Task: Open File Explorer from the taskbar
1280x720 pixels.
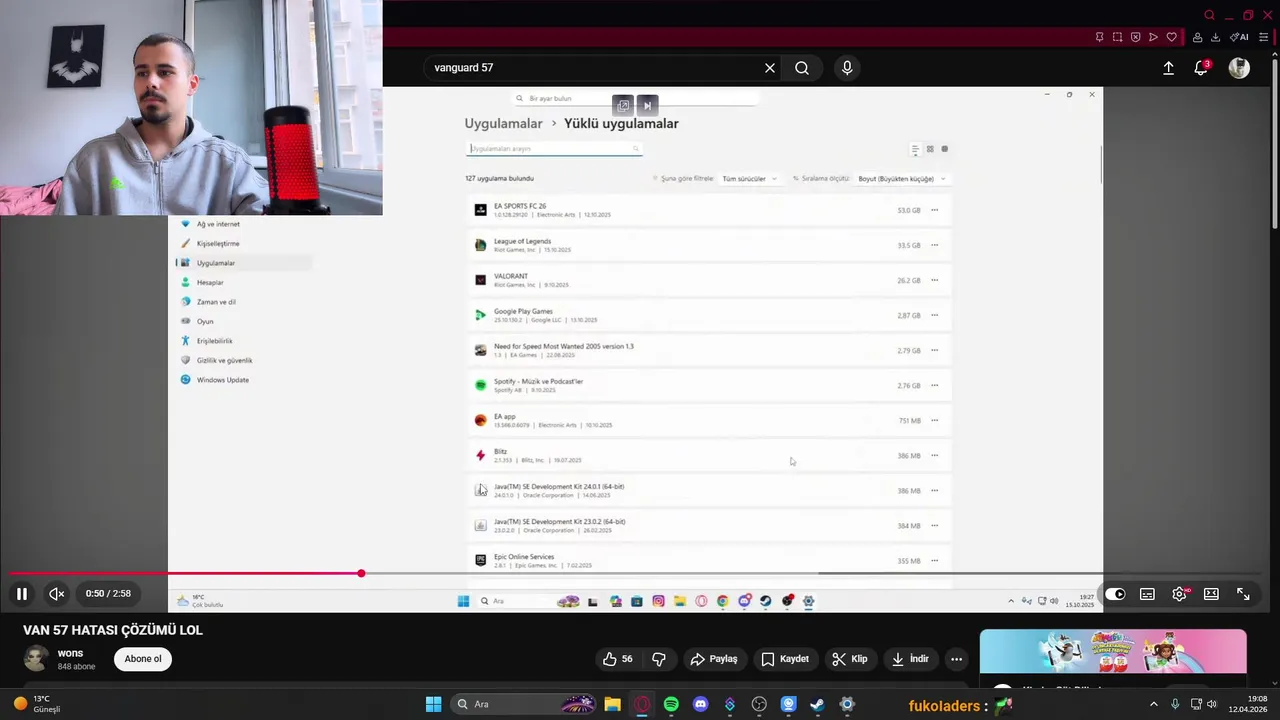Action: (x=612, y=704)
